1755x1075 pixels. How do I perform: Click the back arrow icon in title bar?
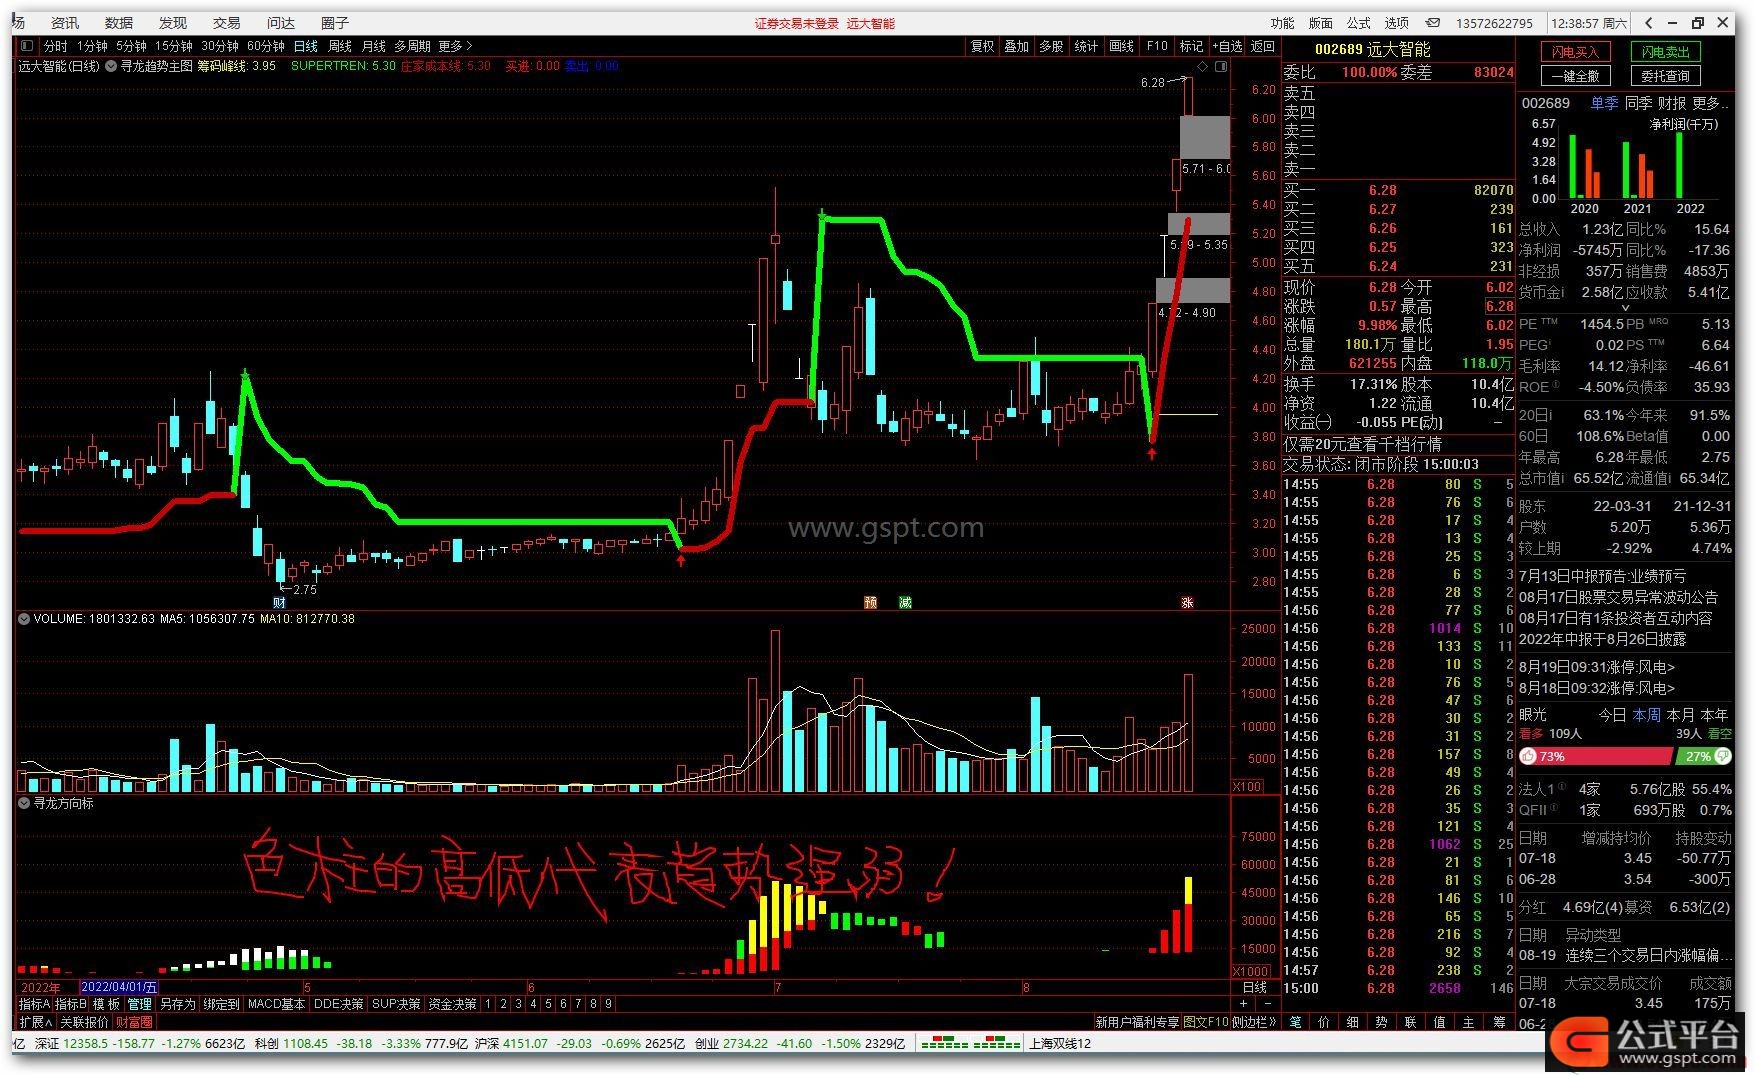coord(1649,23)
